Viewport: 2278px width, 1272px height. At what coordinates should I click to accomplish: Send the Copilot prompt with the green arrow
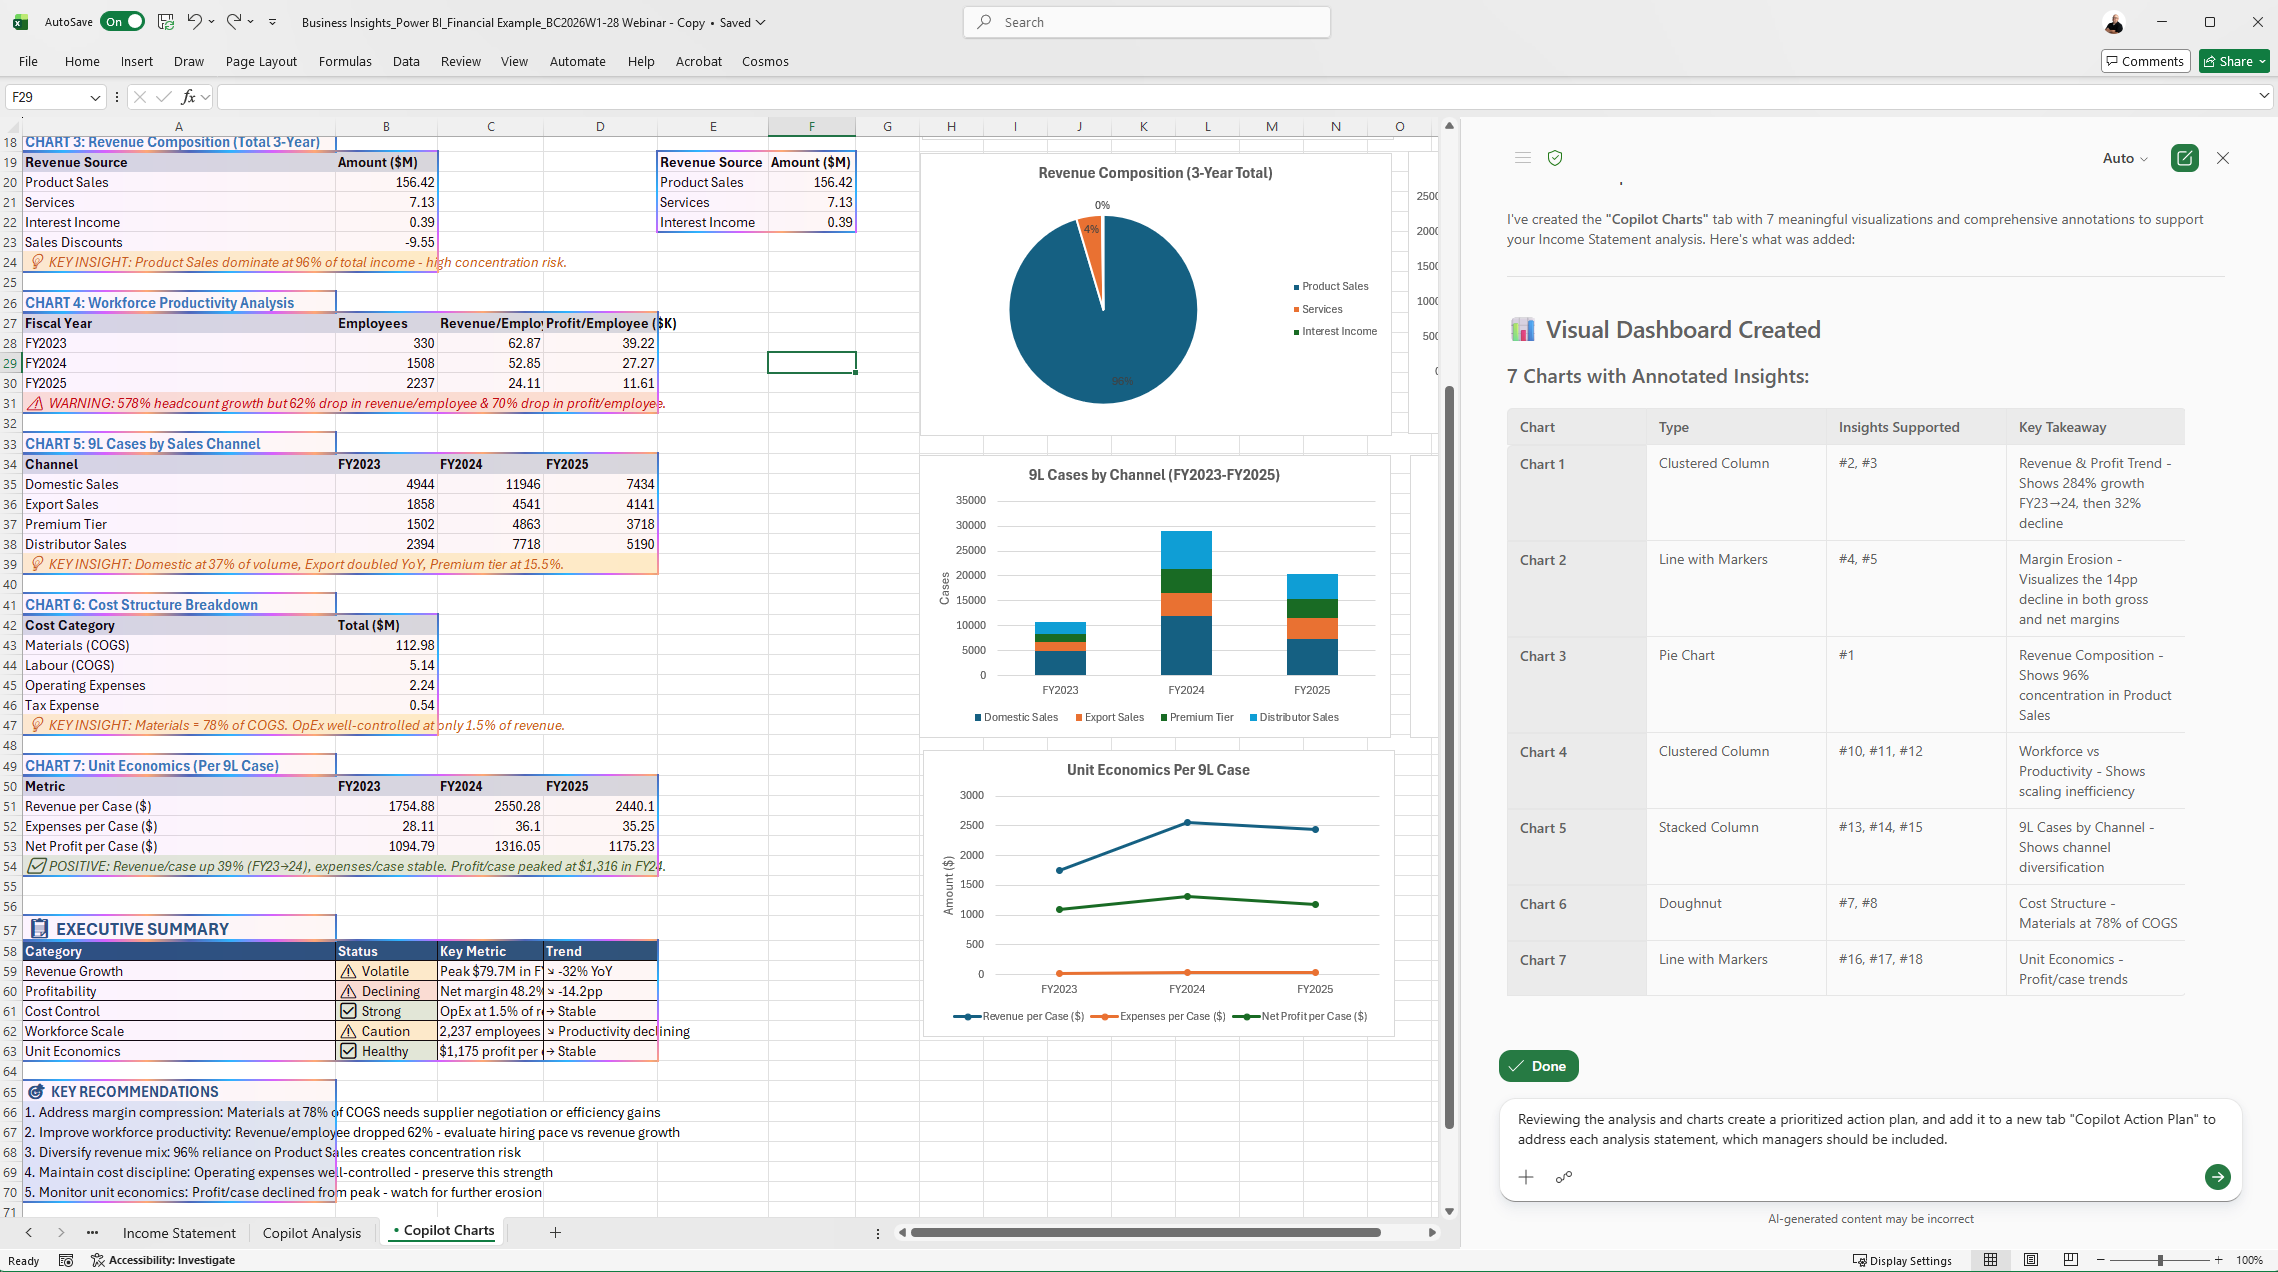tap(2217, 1177)
